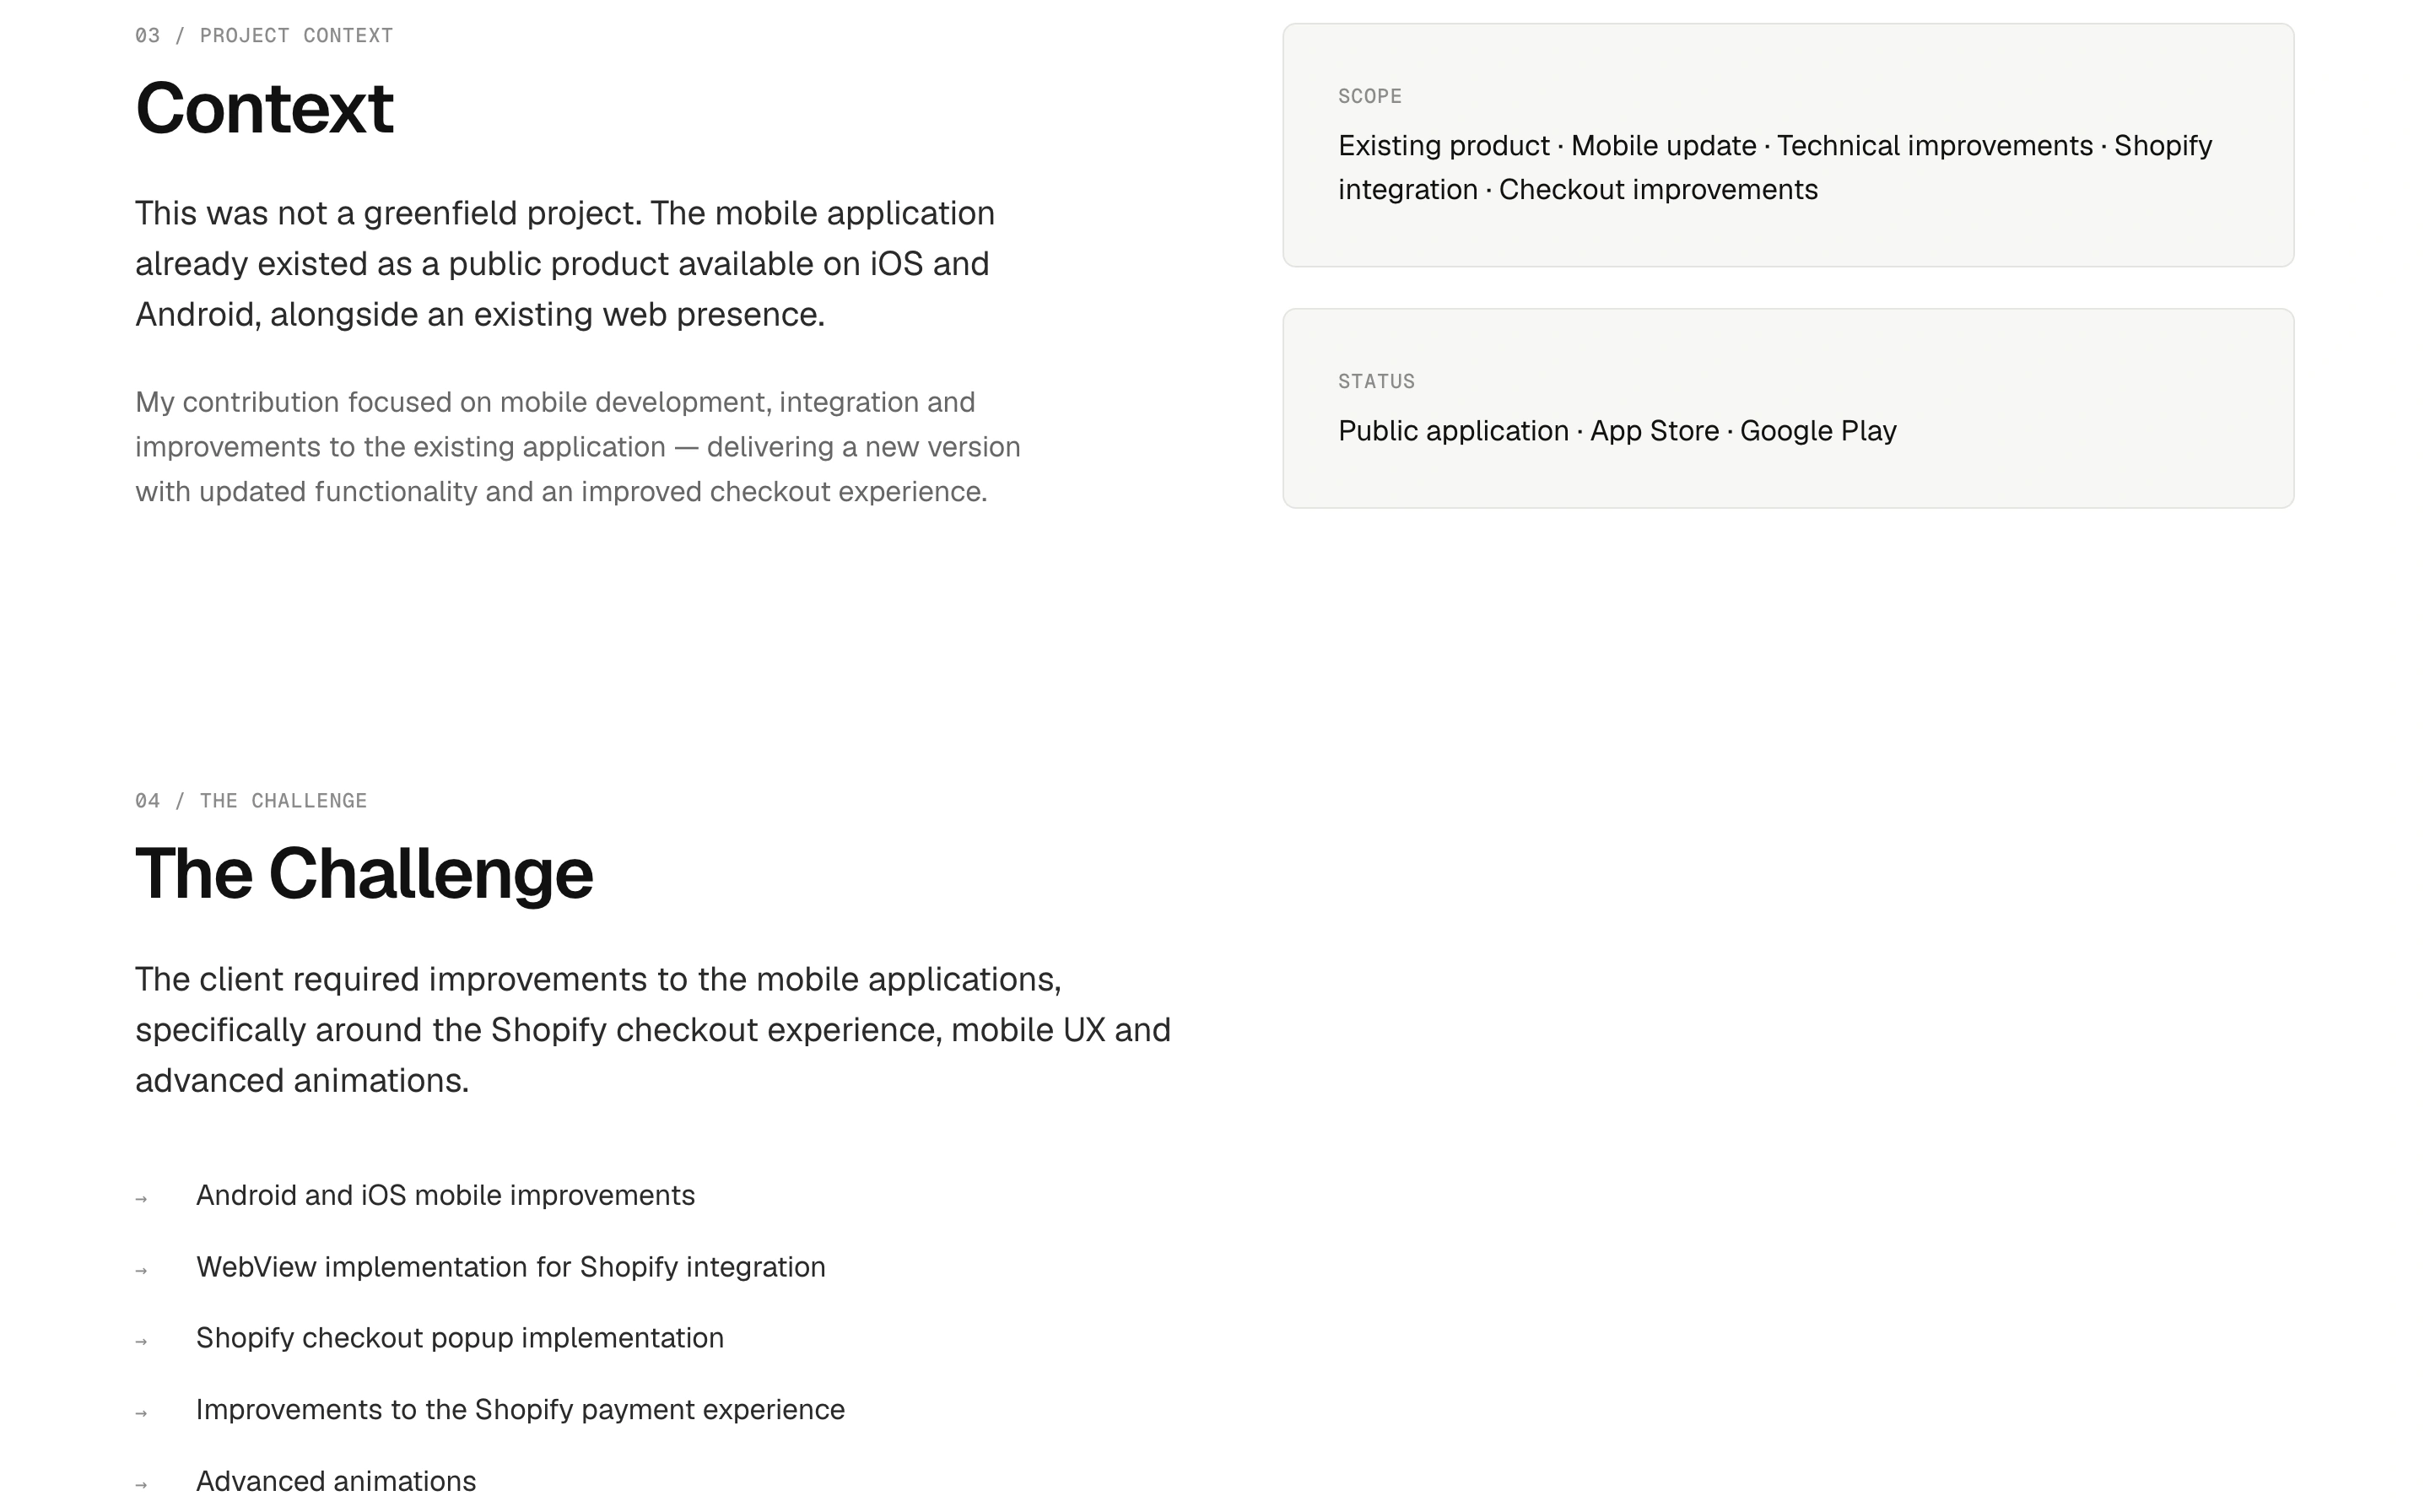The width and height of the screenshot is (2430, 1512).
Task: Click the 03 / PROJECT CONTEXT section label
Action: click(x=264, y=36)
